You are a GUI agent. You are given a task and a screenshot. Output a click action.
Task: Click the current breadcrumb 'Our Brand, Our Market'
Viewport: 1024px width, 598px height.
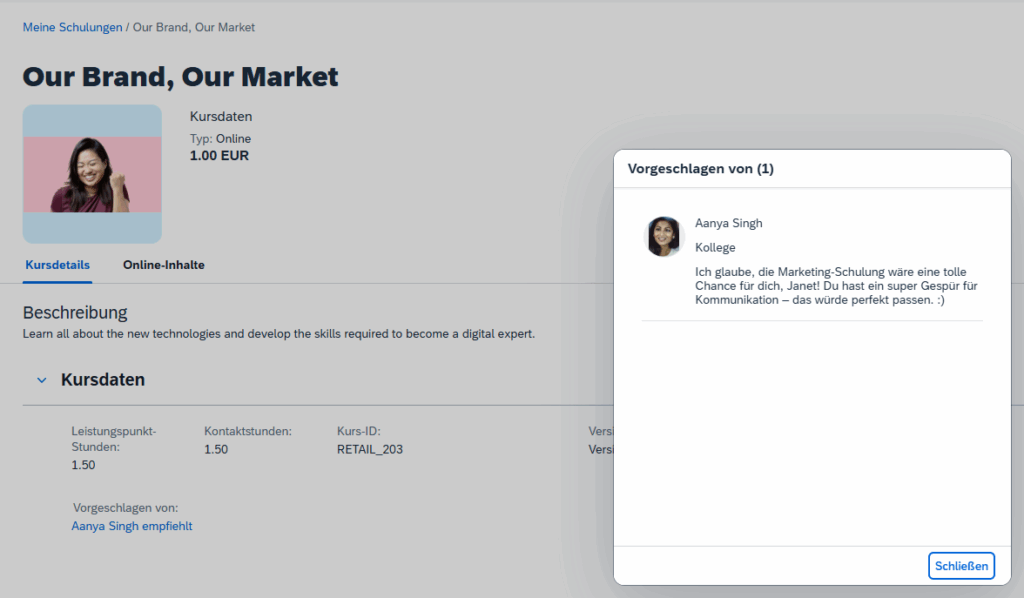193,27
